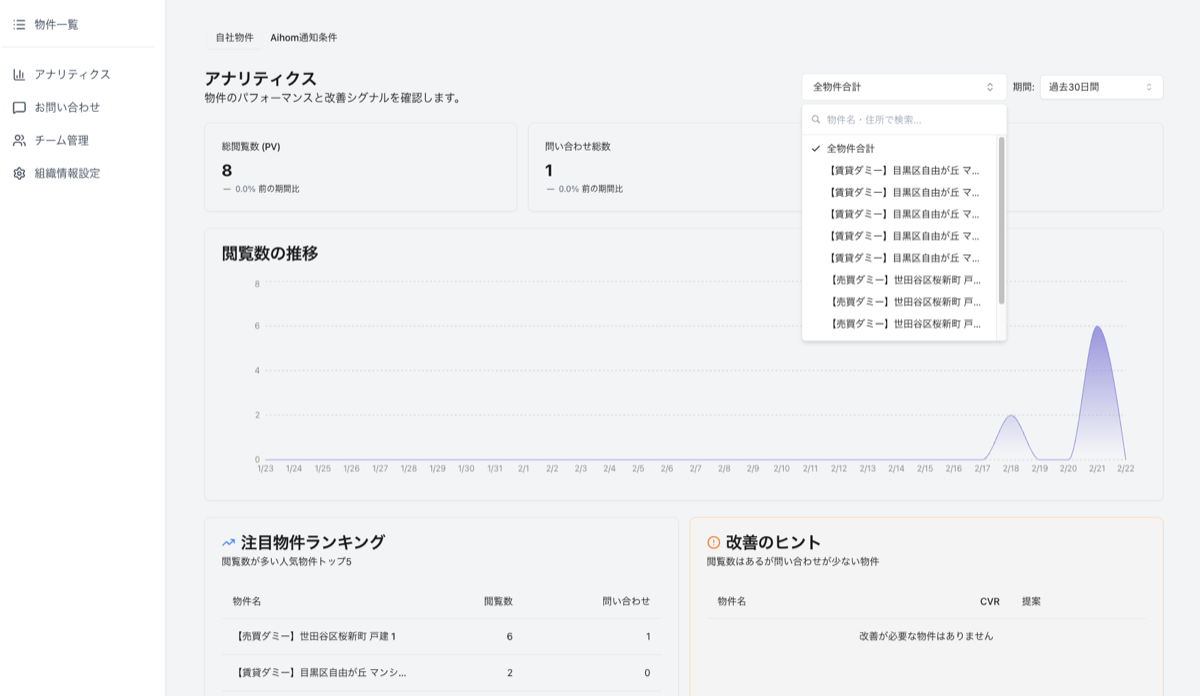Select the checked 全物件合計 option

(x=850, y=148)
